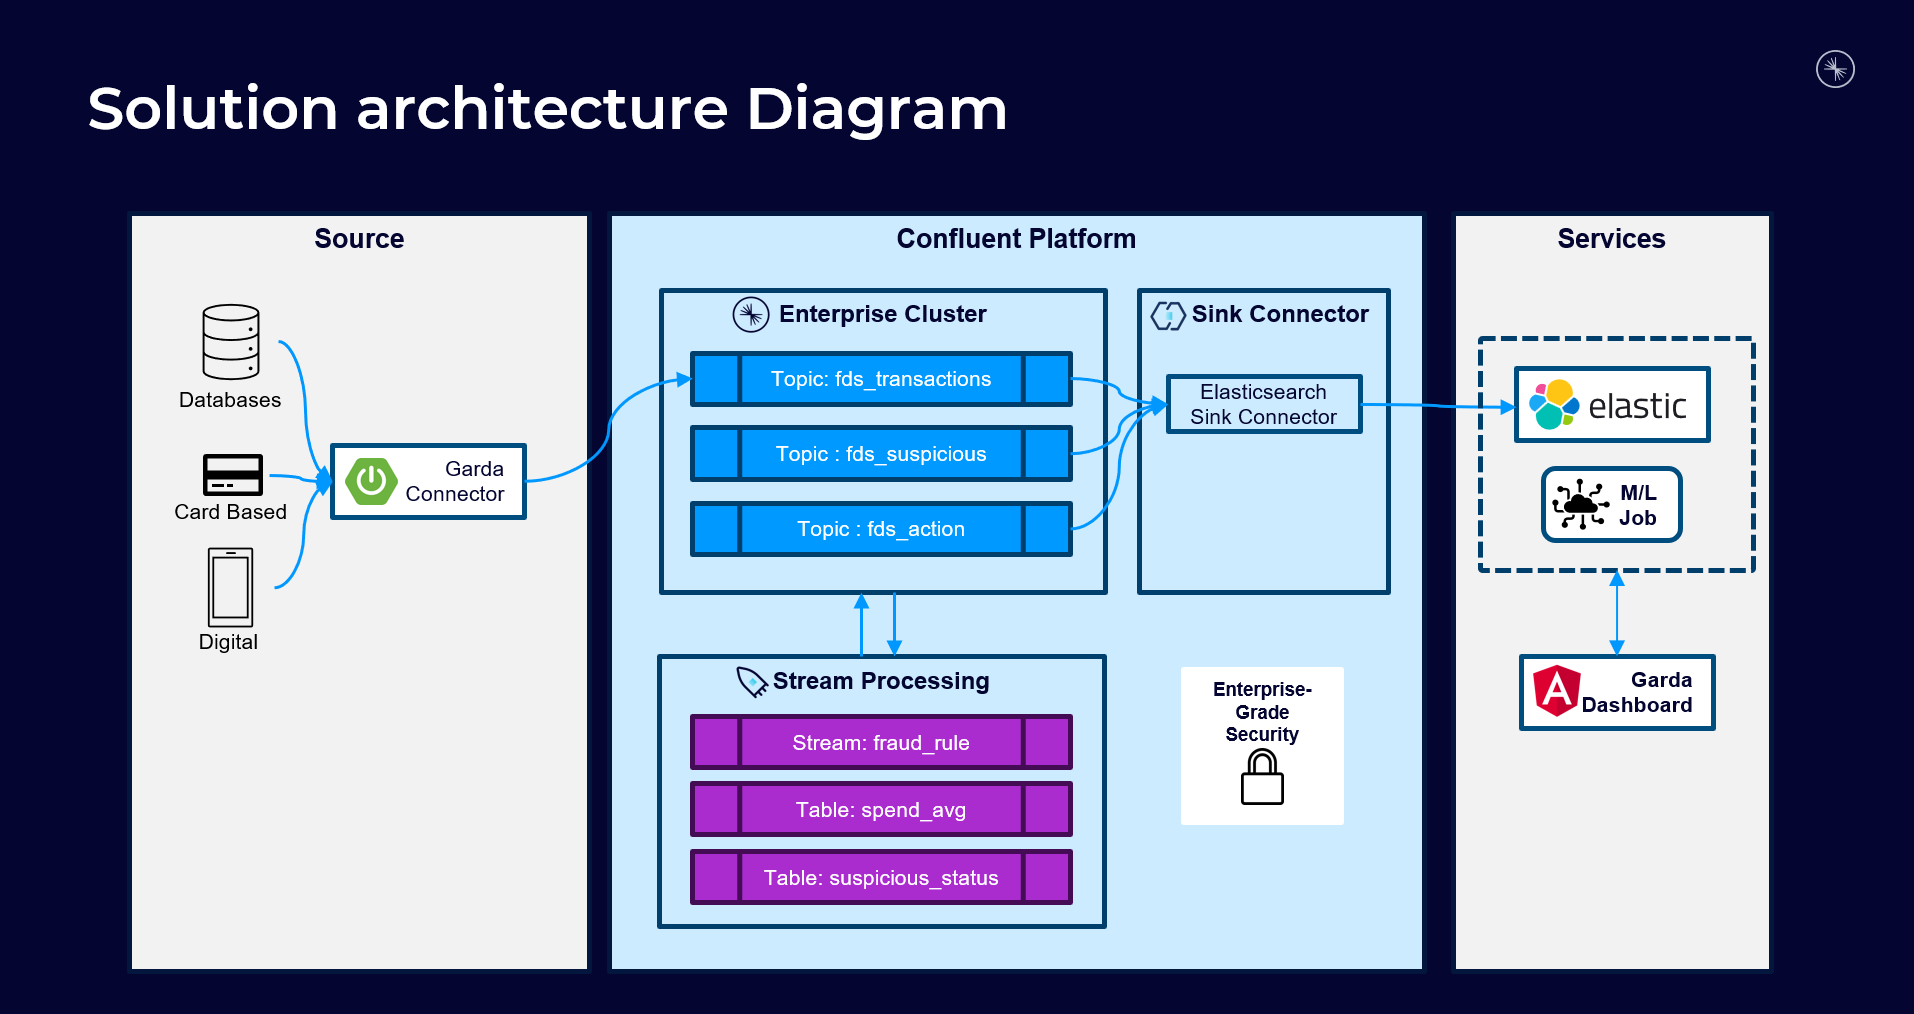Select the Stream: fraud_rule bar

(881, 742)
